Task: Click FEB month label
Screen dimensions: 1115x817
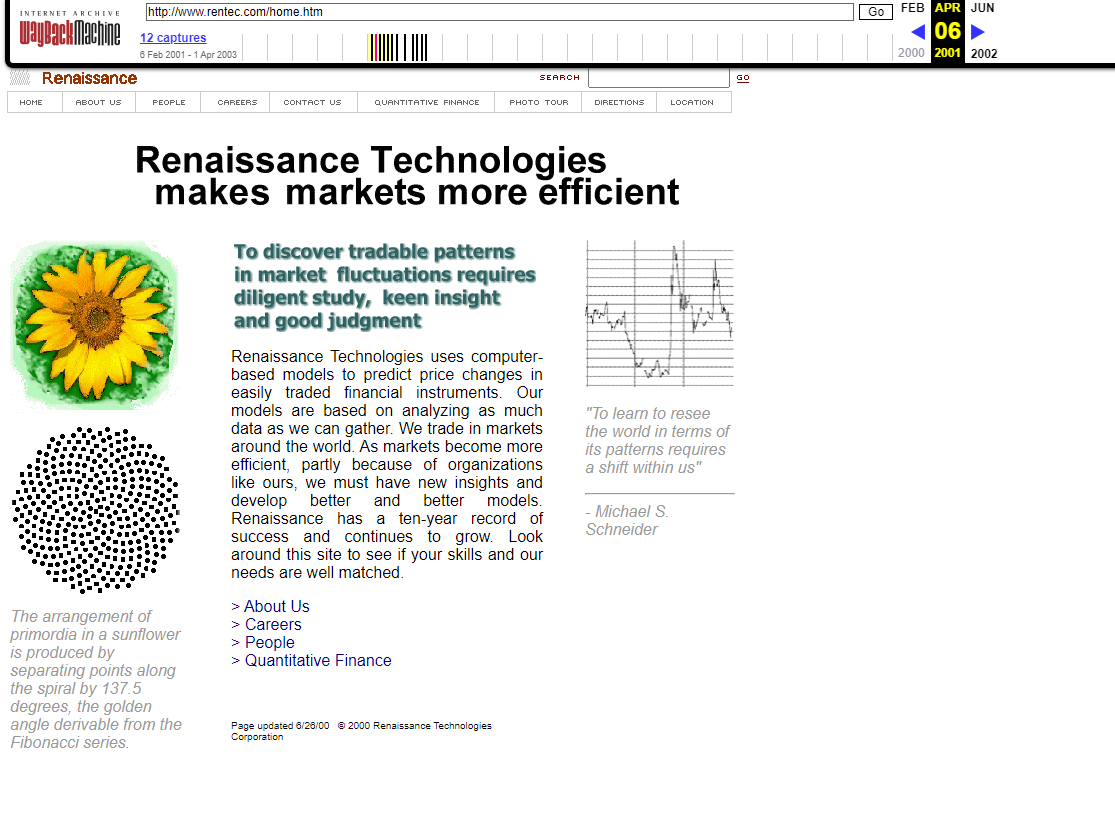Action: [x=912, y=8]
